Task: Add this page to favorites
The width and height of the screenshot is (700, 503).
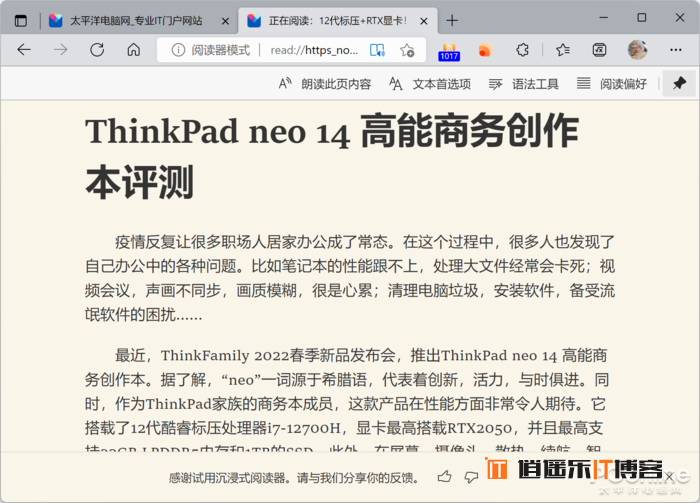Action: 407,50
